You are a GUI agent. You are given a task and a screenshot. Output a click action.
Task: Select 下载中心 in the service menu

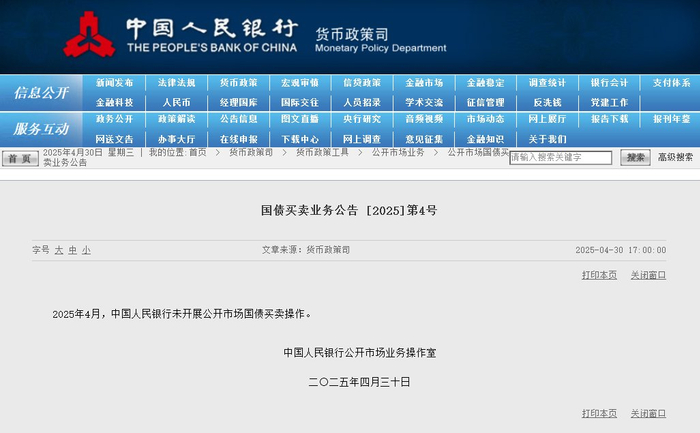point(300,139)
